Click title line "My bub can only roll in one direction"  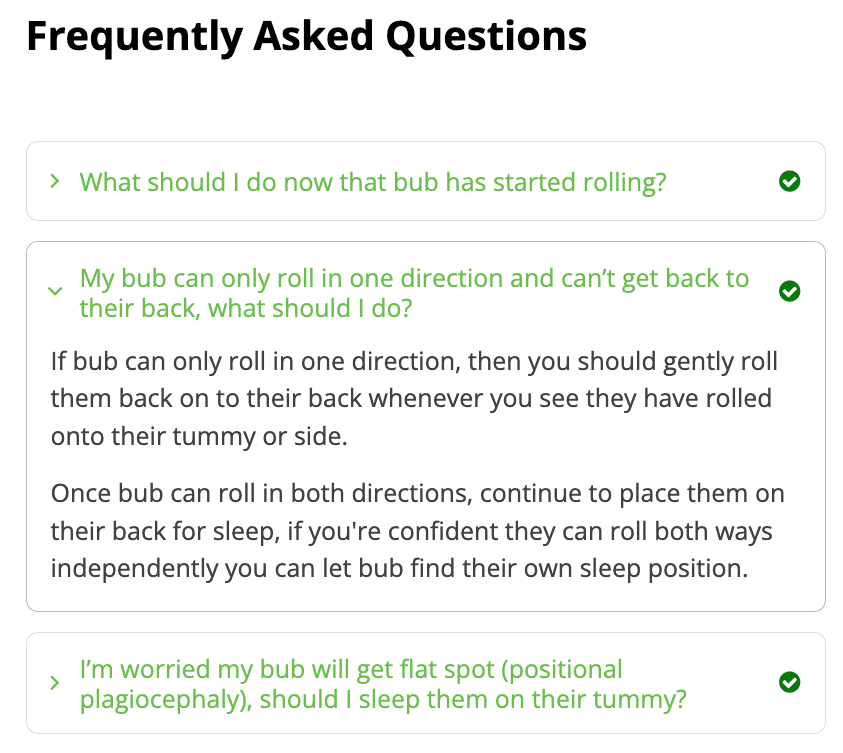414,278
